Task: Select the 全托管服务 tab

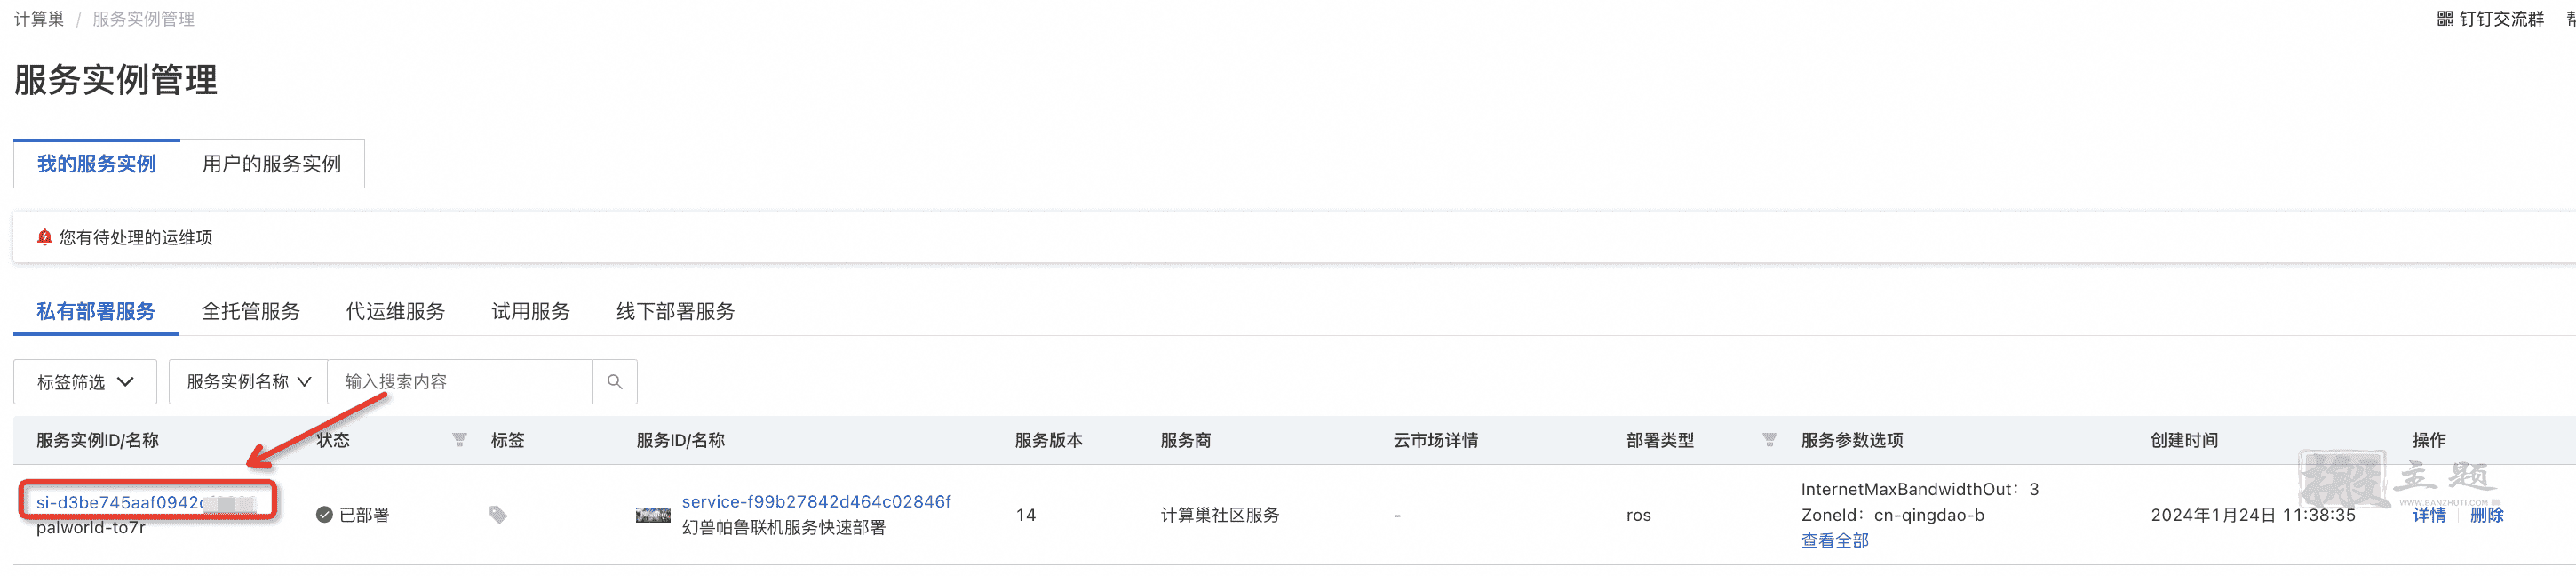Action: 250,312
